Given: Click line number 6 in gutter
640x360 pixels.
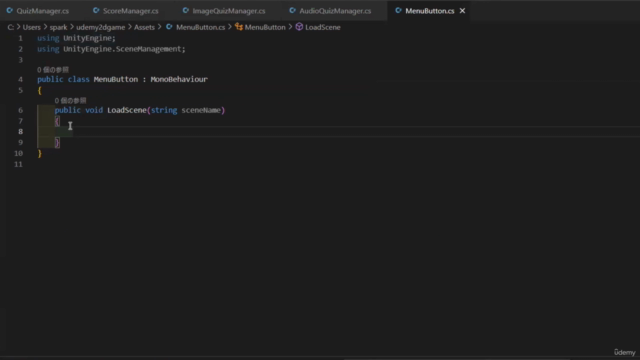Looking at the screenshot, I should click(20, 110).
